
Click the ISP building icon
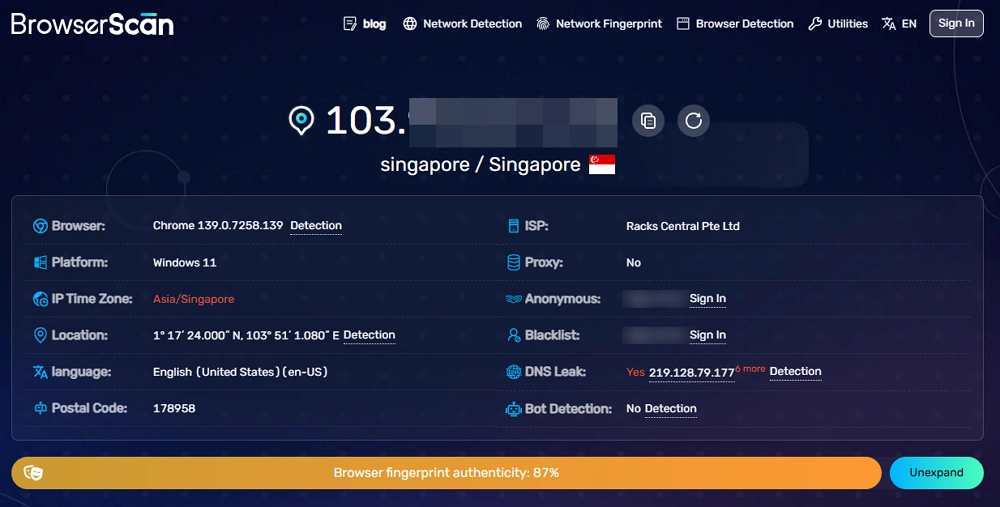(513, 226)
